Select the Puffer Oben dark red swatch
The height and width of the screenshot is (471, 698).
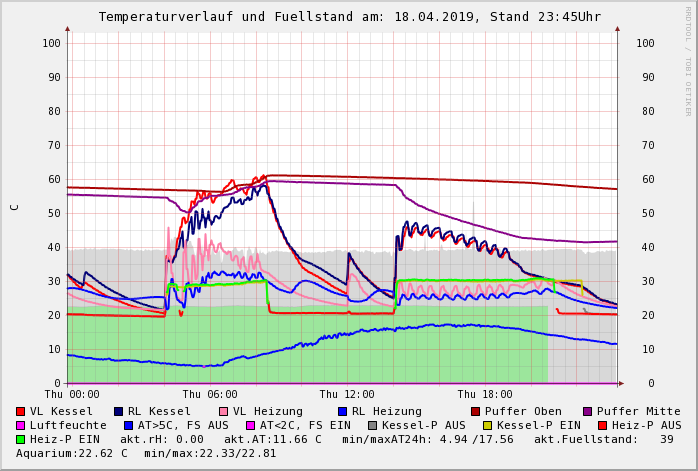[475, 411]
